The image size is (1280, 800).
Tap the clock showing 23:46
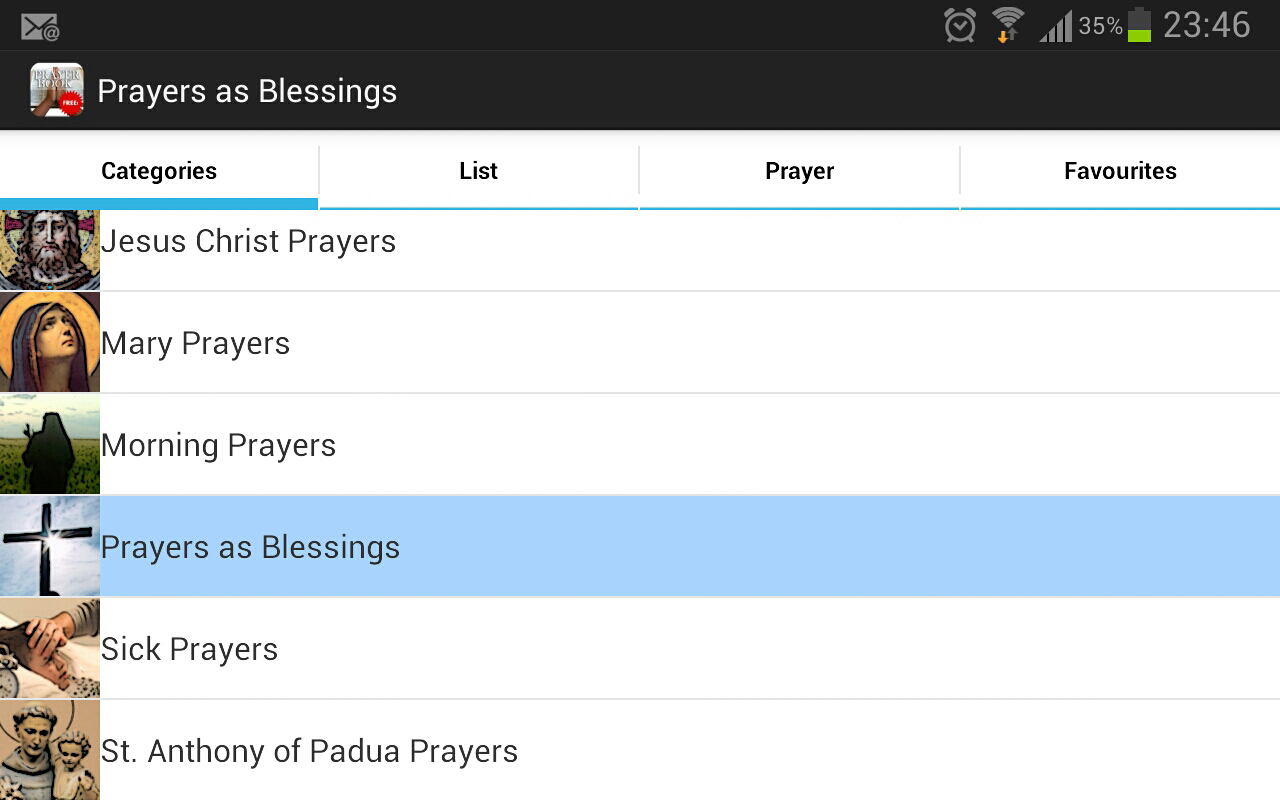1206,25
